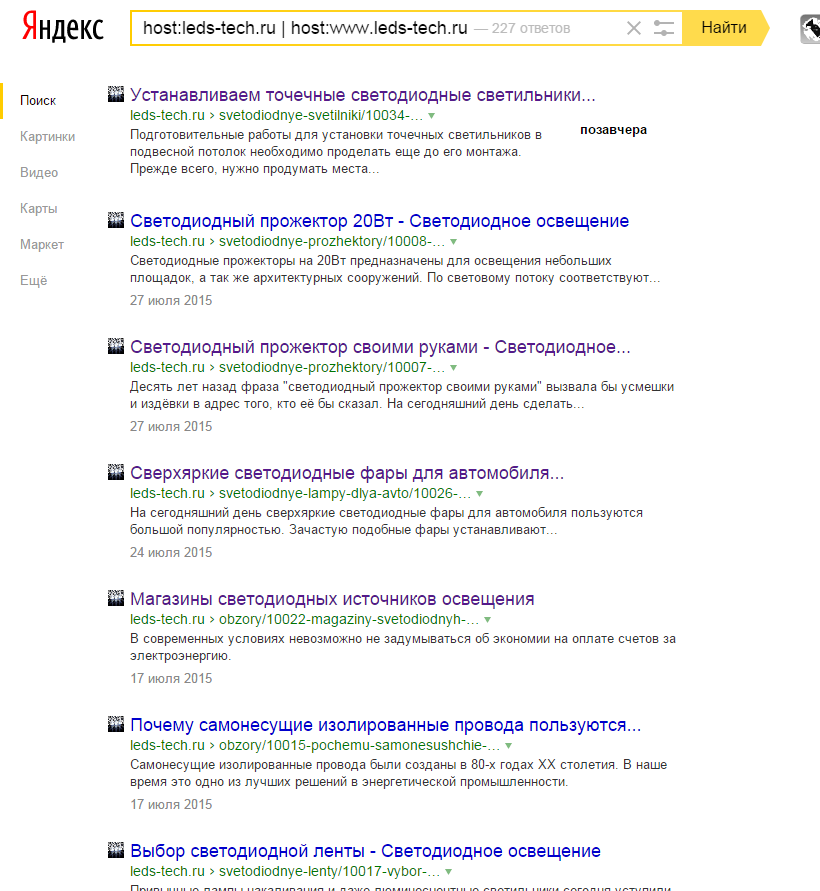
Task: Switch to Видео search tab
Action: (39, 172)
